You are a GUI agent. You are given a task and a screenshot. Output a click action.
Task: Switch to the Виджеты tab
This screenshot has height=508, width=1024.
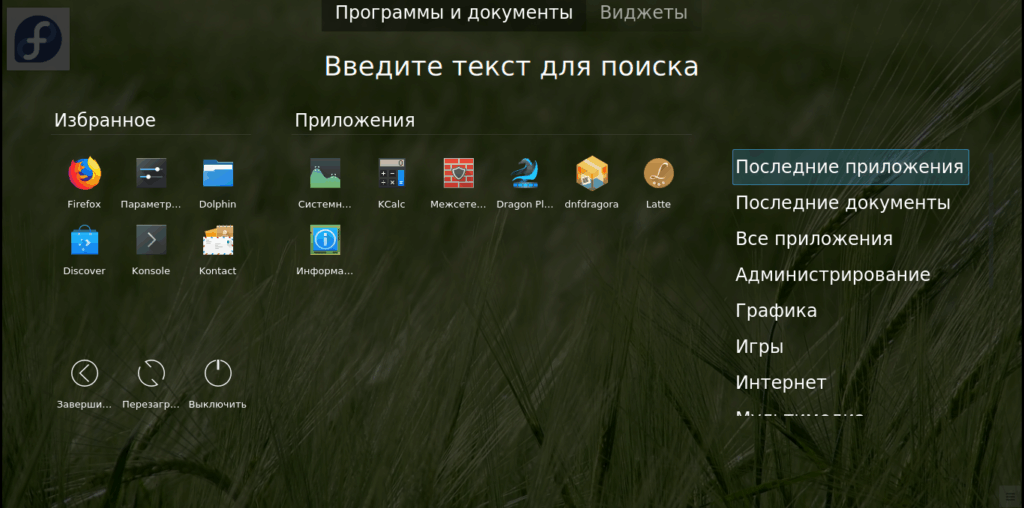point(643,13)
